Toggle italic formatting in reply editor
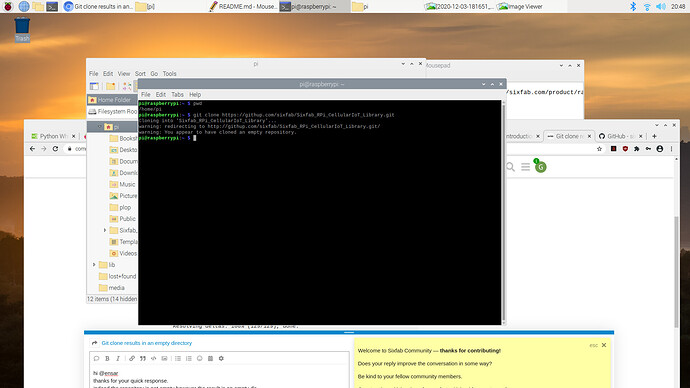690x388 pixels. point(118,359)
